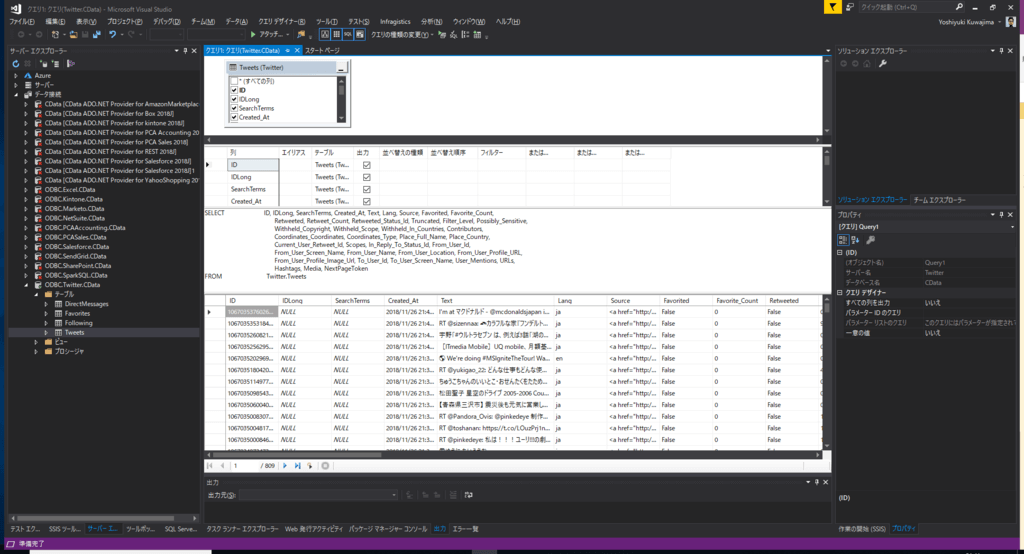Expand the Favorites table node
Screen dimensions: 1024x554
[x=46, y=313]
